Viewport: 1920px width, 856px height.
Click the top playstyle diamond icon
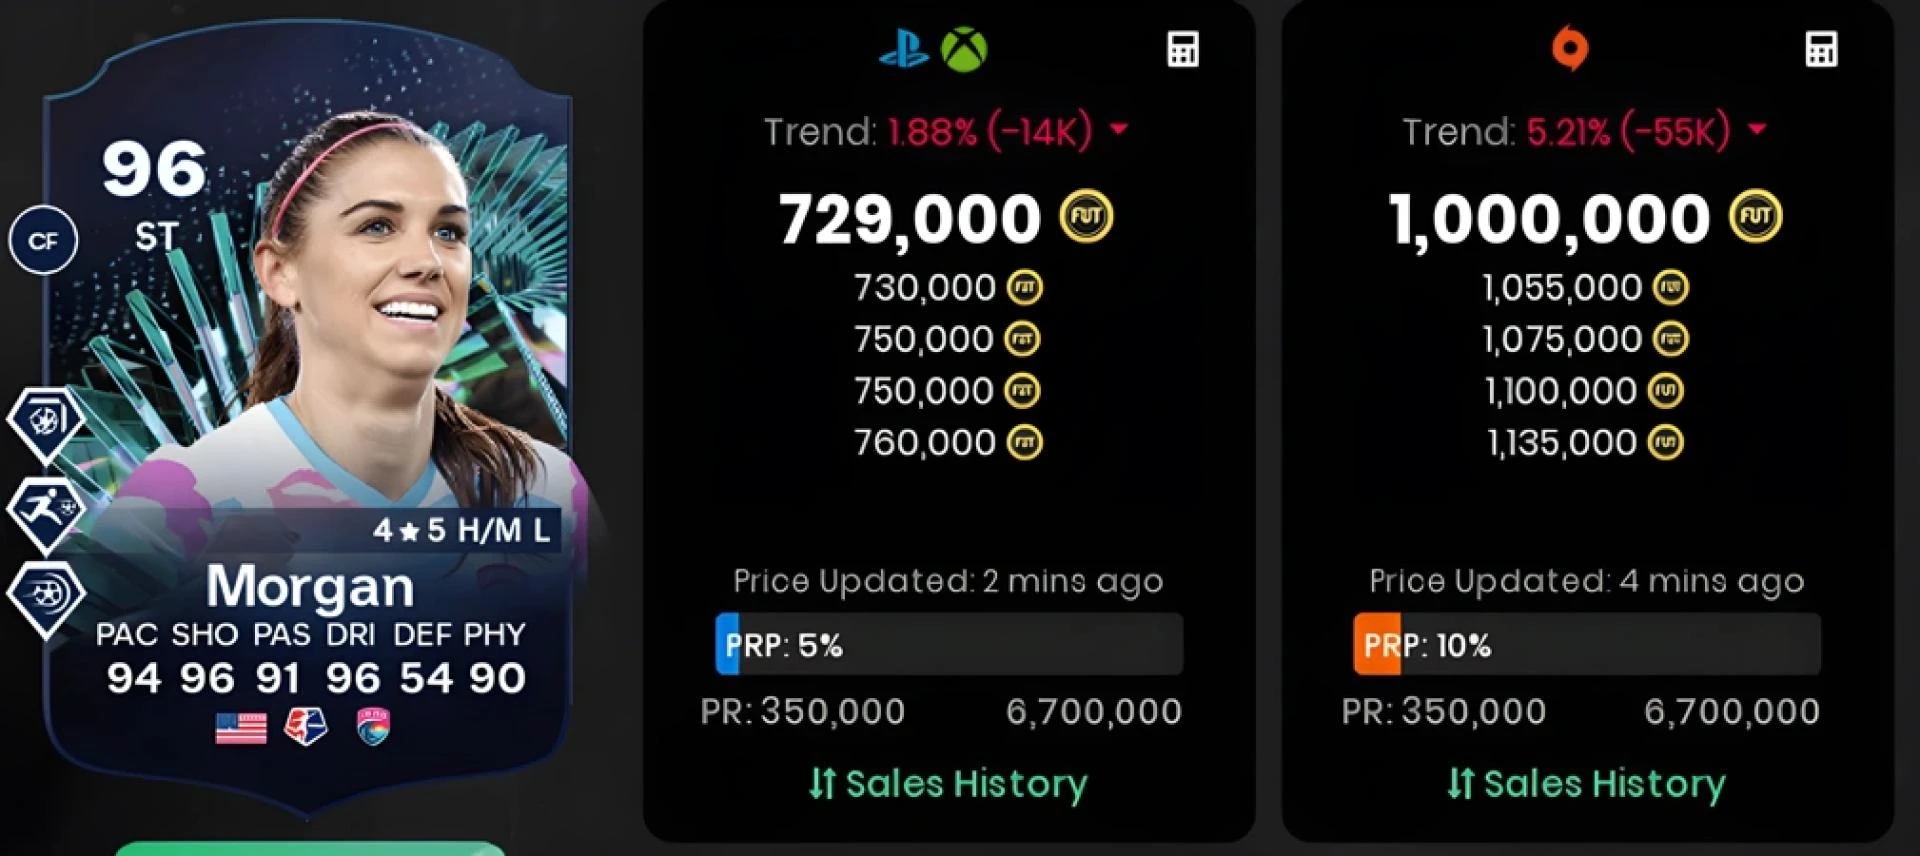[x=45, y=422]
